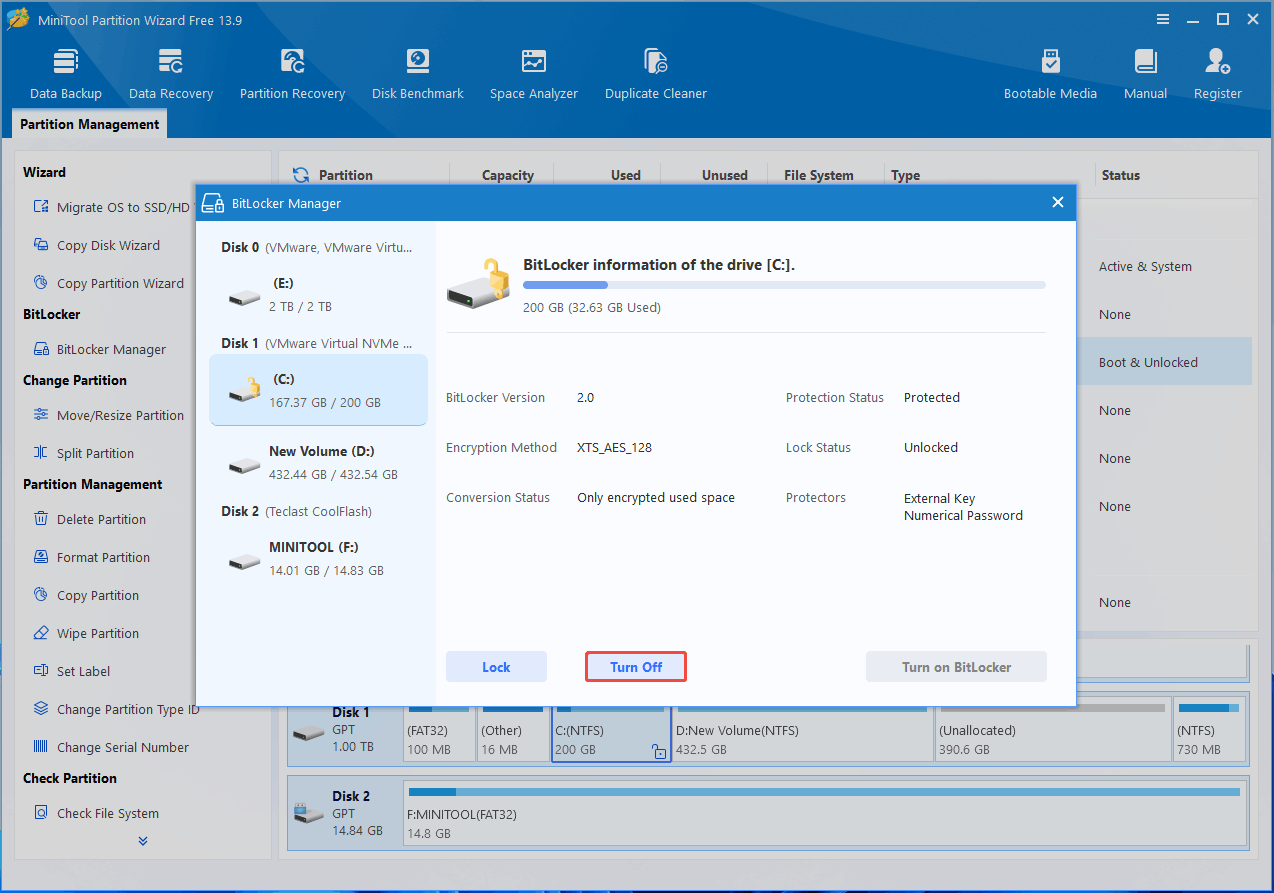This screenshot has width=1274, height=893.
Task: Select Format Partition
Action: pos(91,557)
